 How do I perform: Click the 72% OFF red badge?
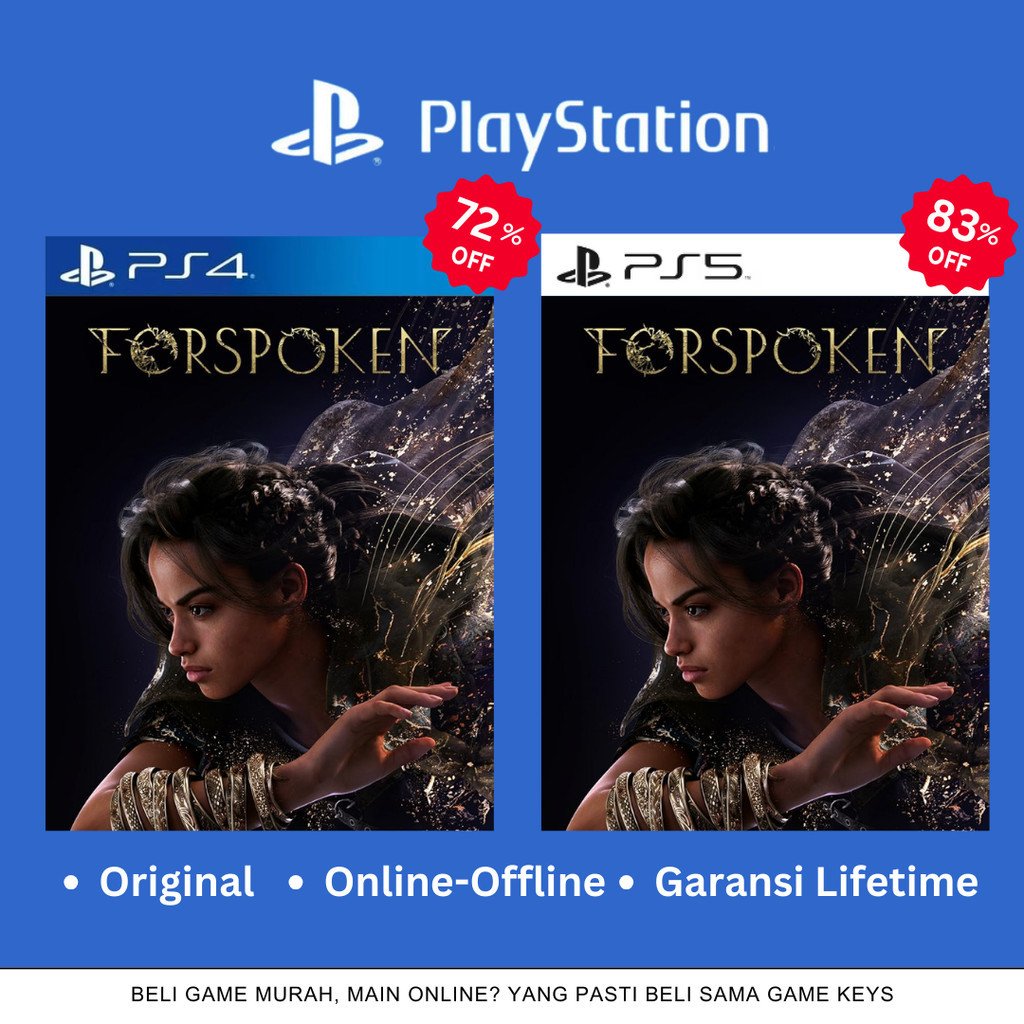click(x=483, y=233)
